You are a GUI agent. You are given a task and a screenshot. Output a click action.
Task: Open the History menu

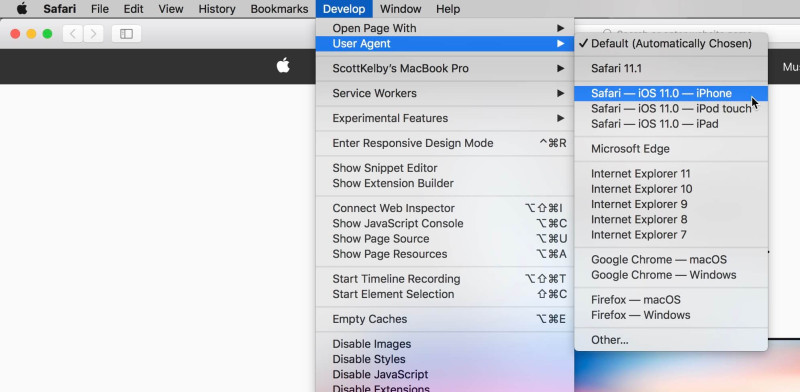(x=217, y=9)
